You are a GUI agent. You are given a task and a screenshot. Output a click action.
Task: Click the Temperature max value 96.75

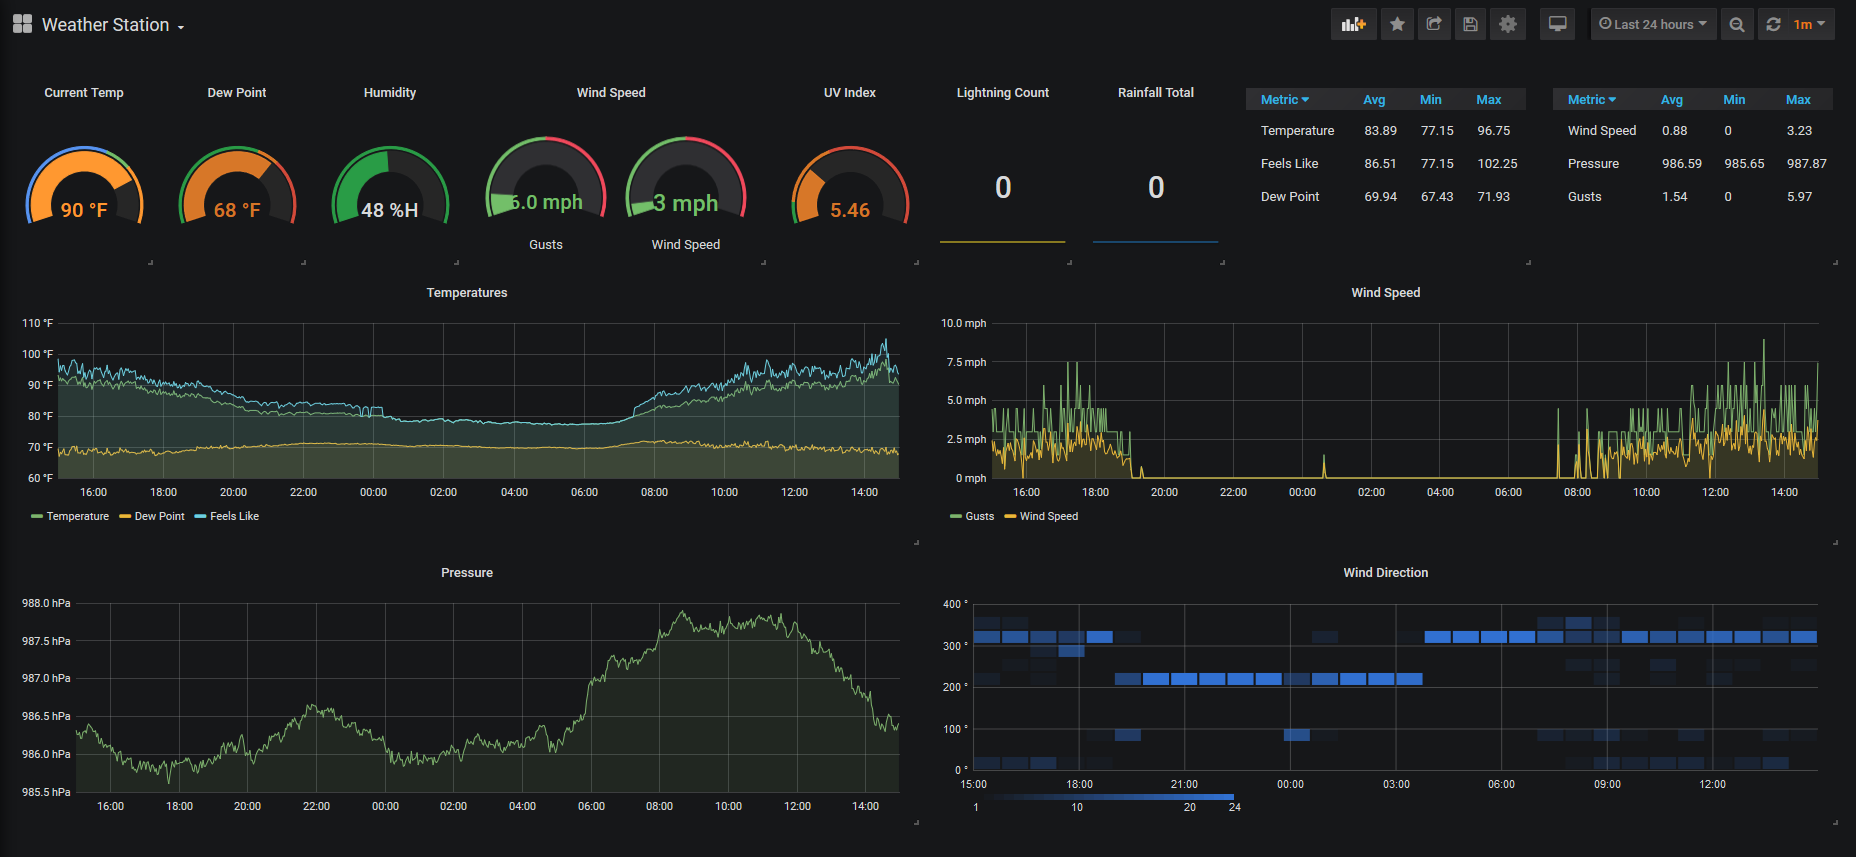pyautogui.click(x=1494, y=131)
